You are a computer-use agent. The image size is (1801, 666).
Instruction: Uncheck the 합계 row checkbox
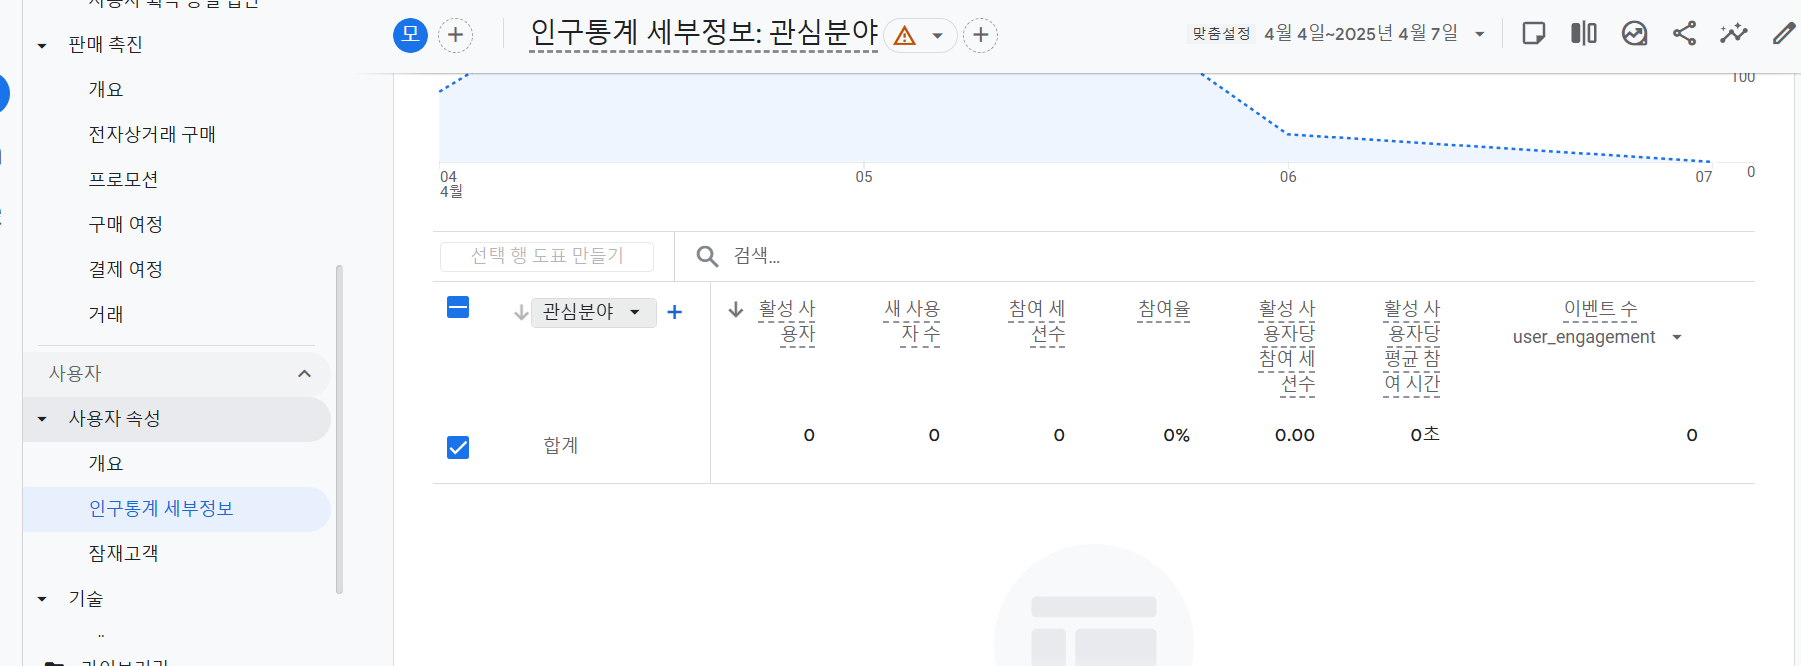458,447
